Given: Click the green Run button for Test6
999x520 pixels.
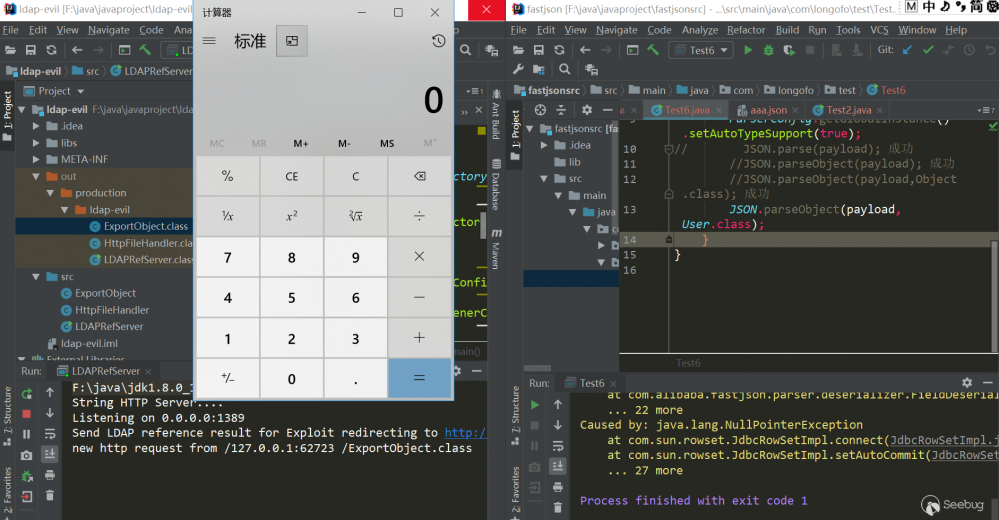Looking at the screenshot, I should point(748,50).
